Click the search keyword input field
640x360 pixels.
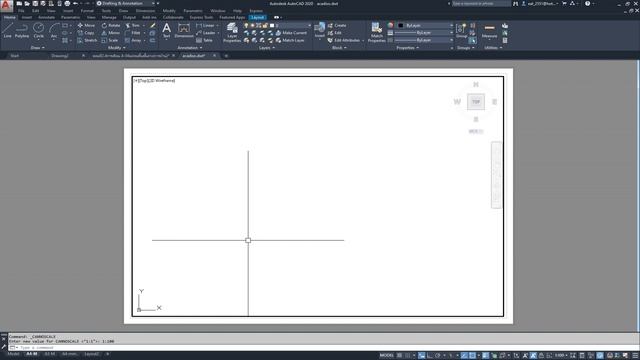481,4
